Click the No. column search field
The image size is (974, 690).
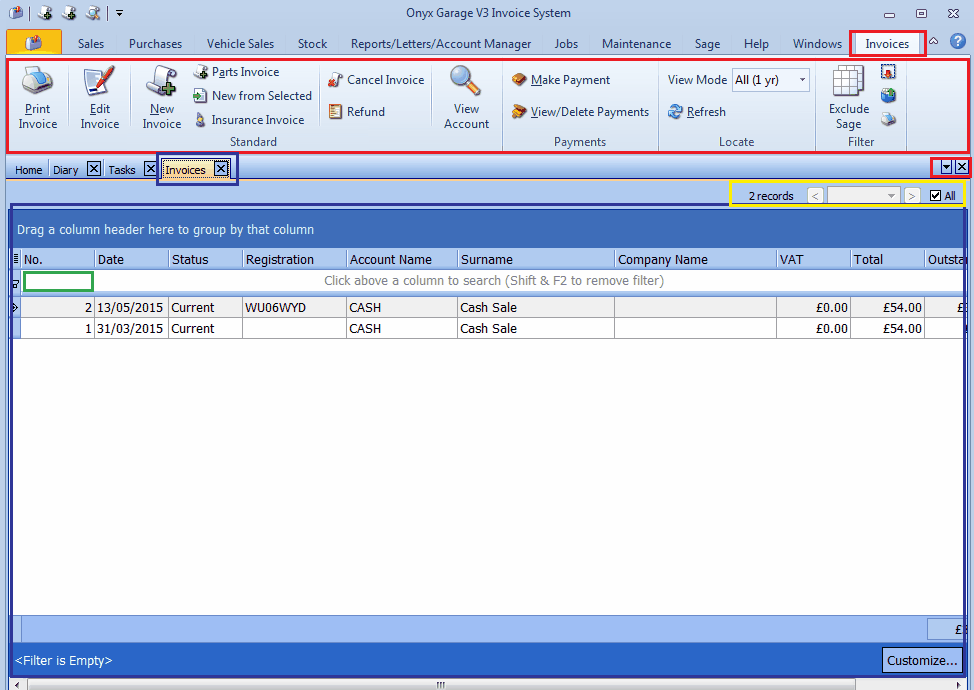58,281
